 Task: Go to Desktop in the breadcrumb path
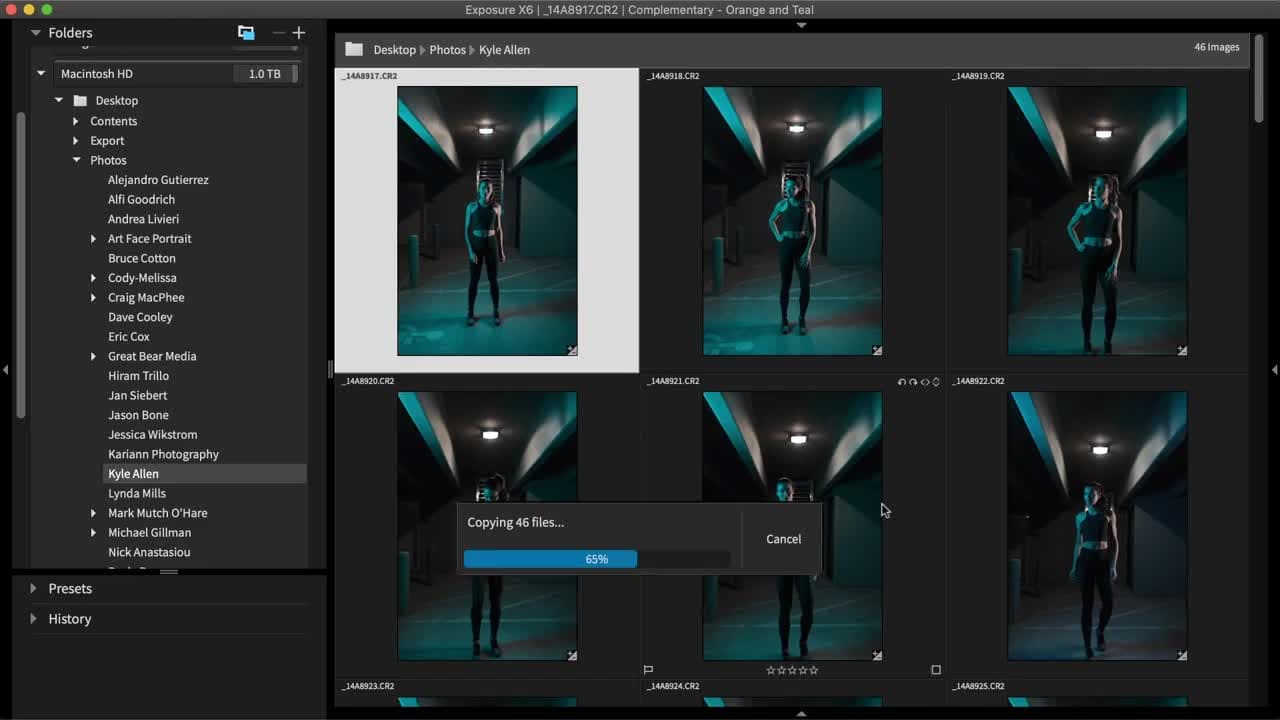tap(394, 50)
